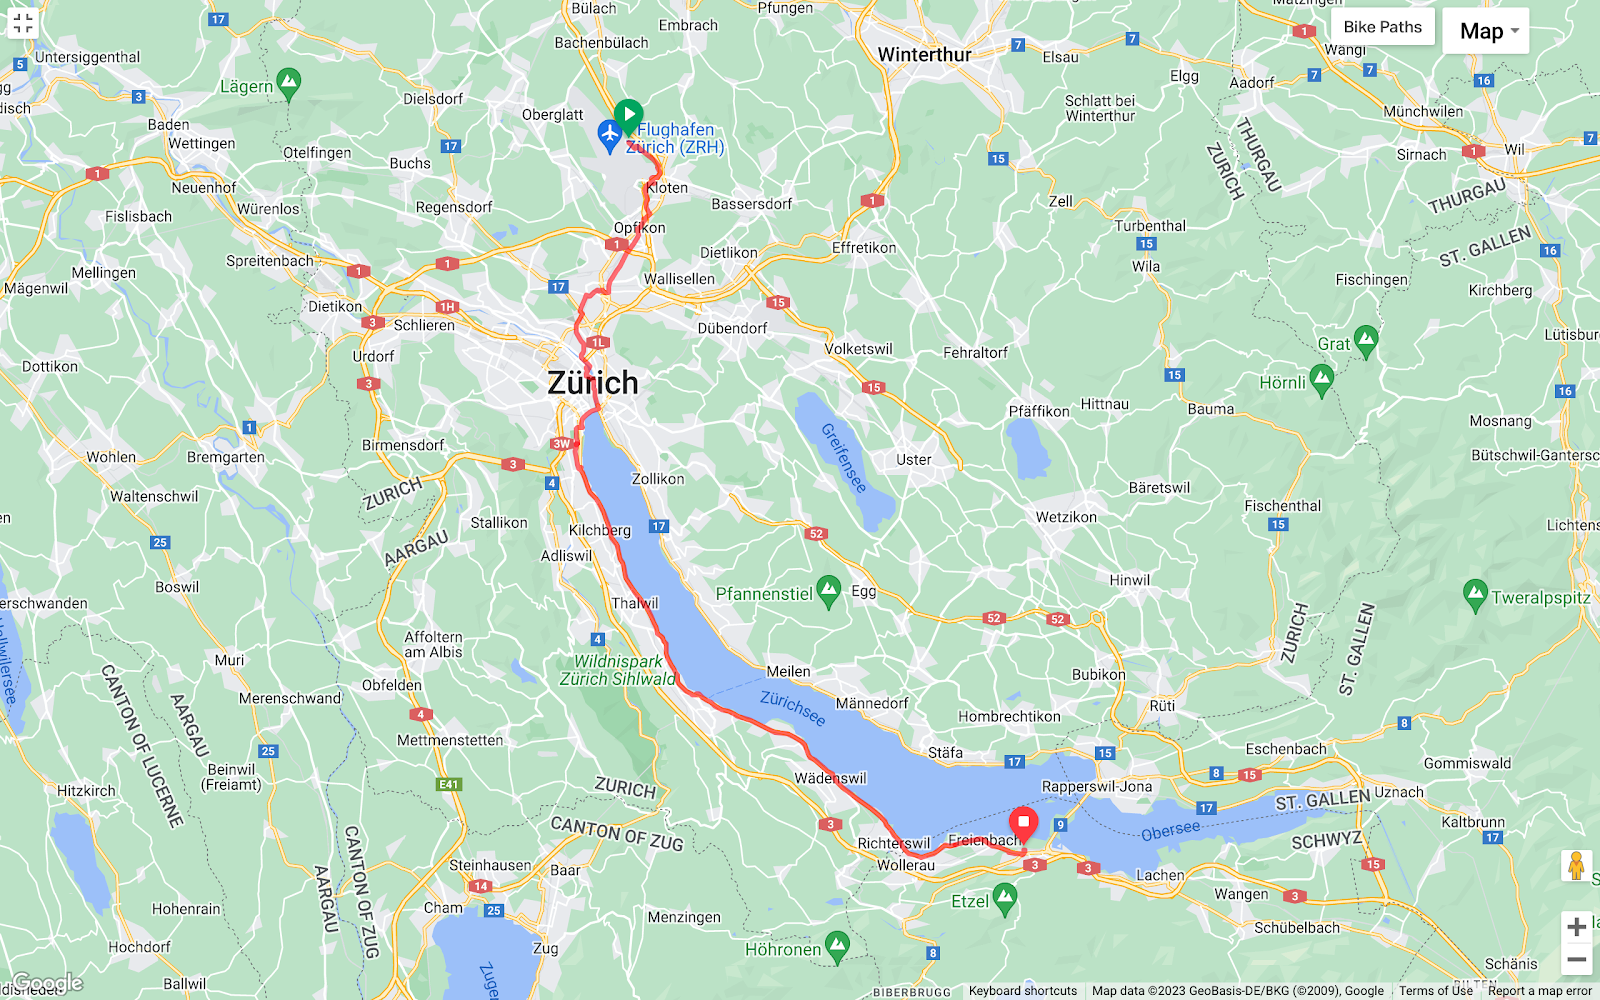Click the Lägern mountain marker

pyautogui.click(x=288, y=84)
